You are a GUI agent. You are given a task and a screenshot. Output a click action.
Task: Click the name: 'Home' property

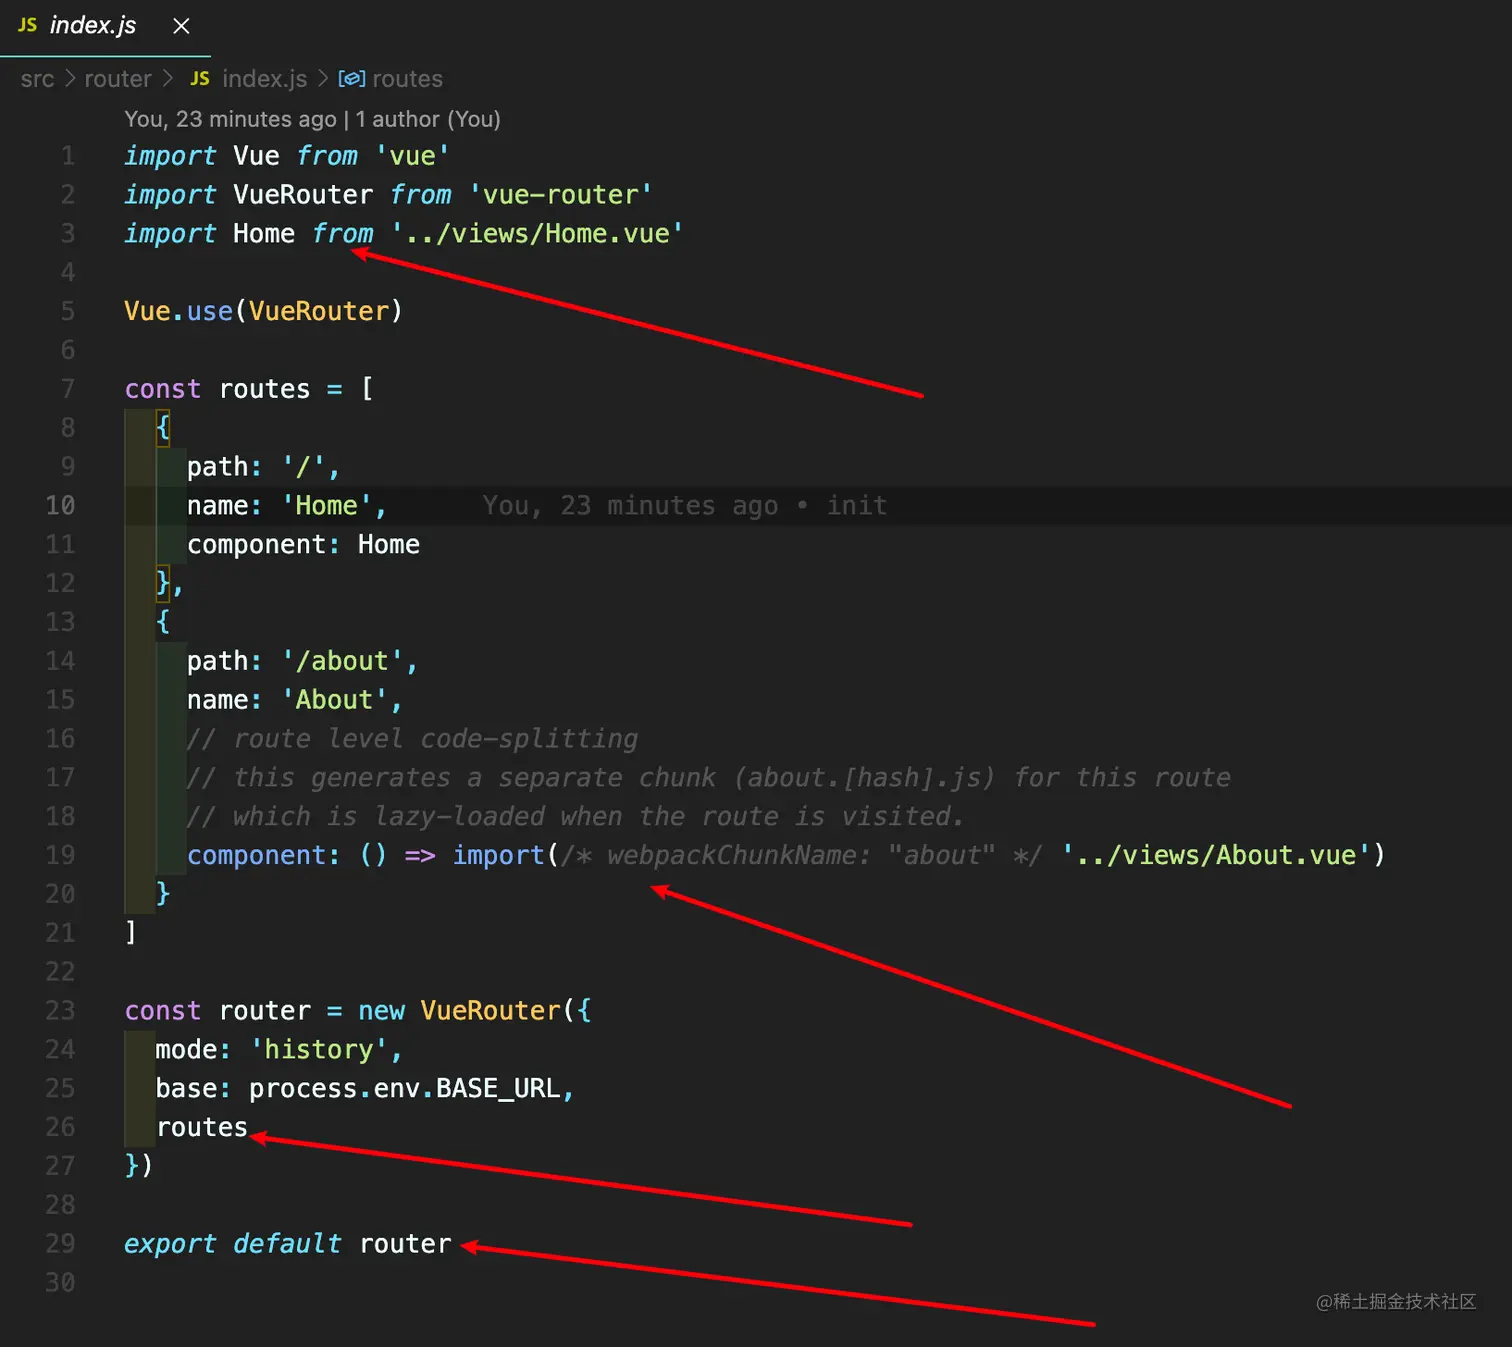pos(287,506)
